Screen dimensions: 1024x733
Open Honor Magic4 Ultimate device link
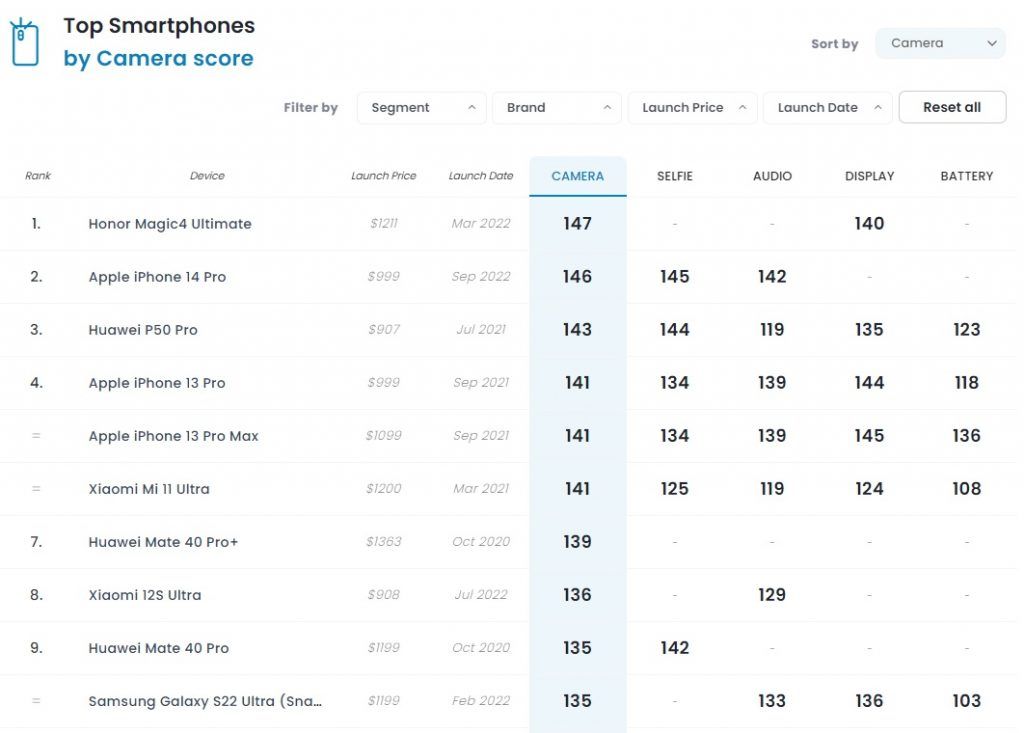point(170,224)
